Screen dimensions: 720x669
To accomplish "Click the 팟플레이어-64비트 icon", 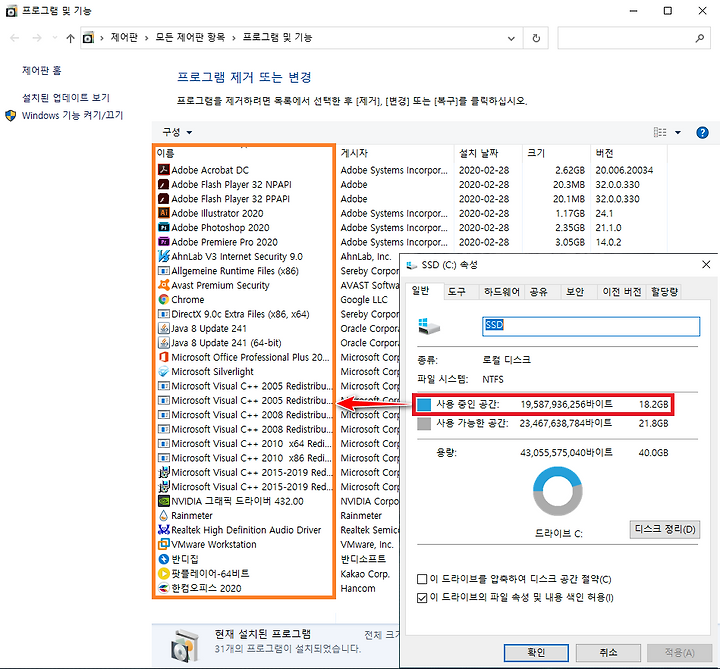I will click(163, 573).
